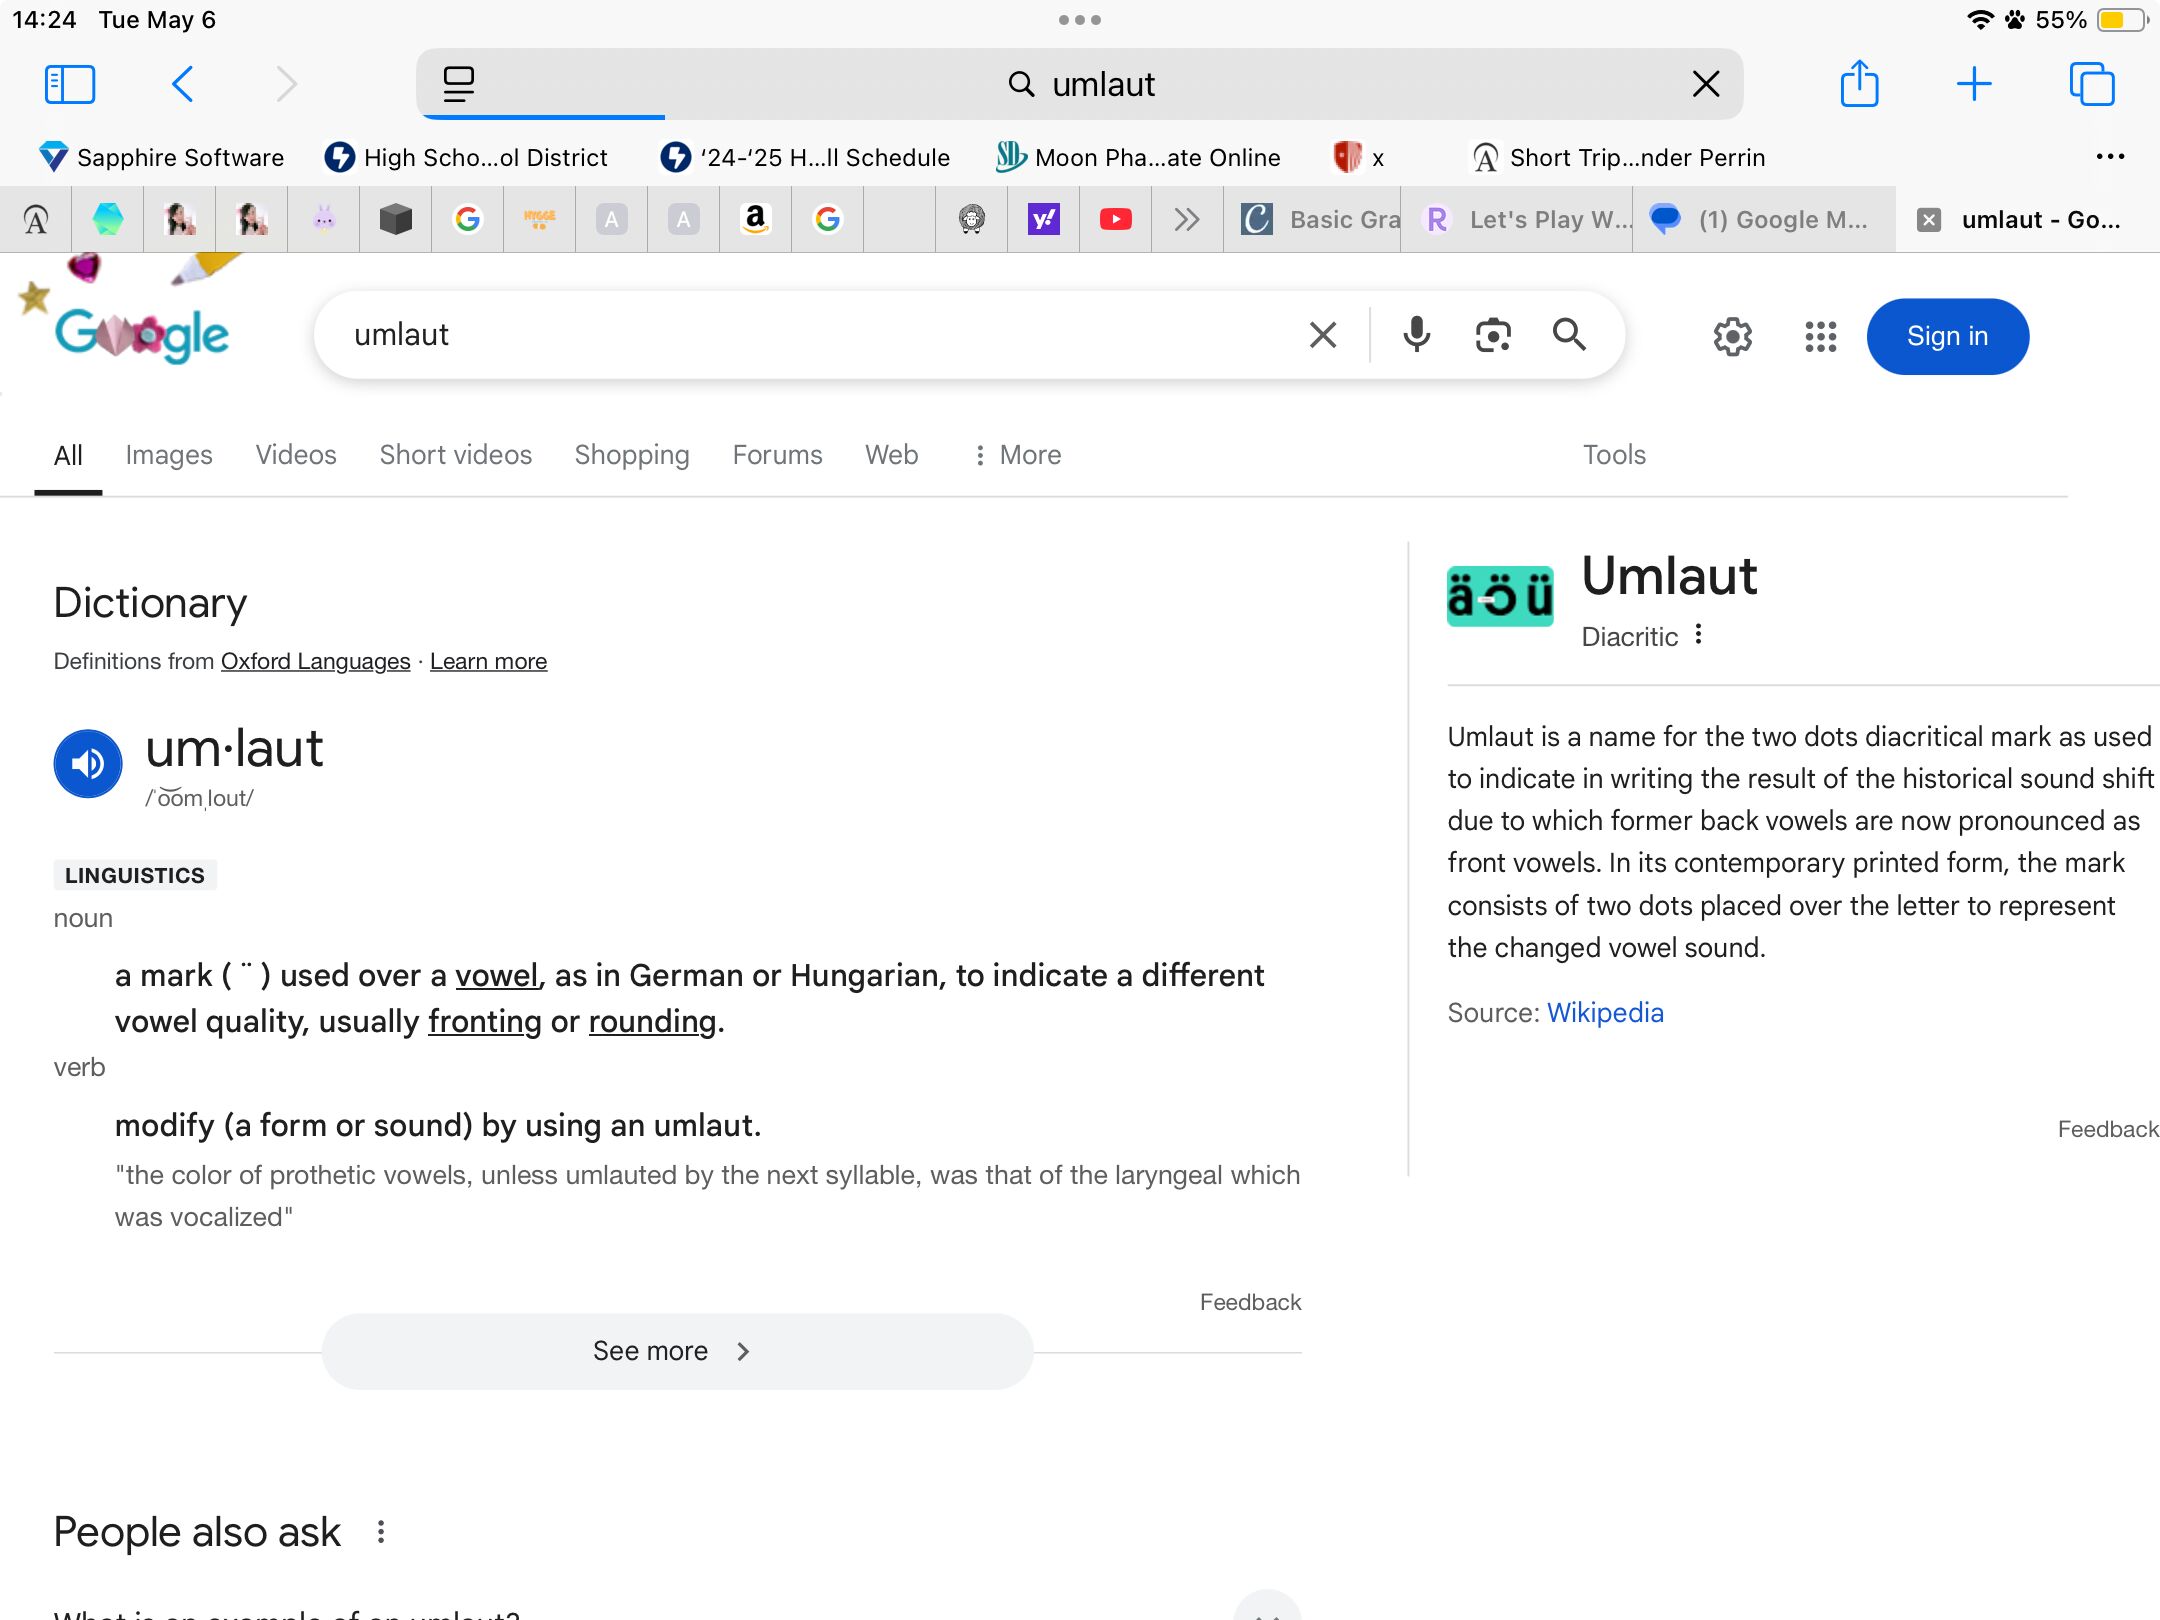The height and width of the screenshot is (1620, 2160).
Task: Switch to the Yahoo tab
Action: click(1044, 220)
